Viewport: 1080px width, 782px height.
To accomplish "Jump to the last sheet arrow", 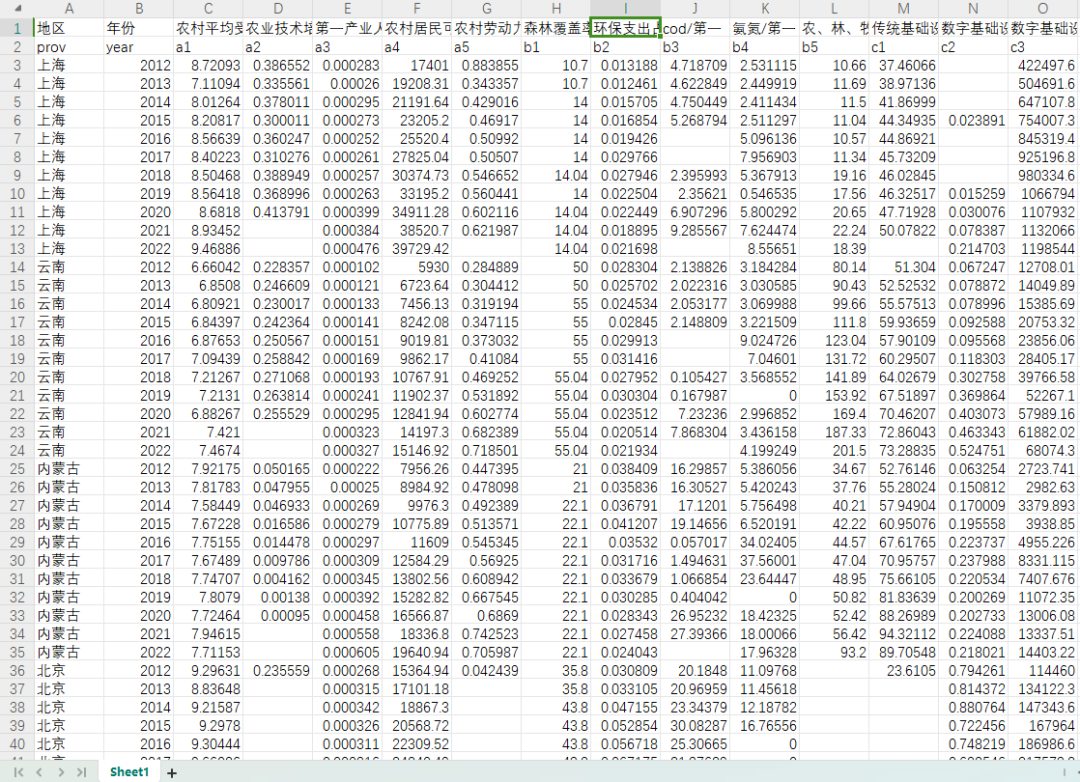I will pyautogui.click(x=81, y=772).
